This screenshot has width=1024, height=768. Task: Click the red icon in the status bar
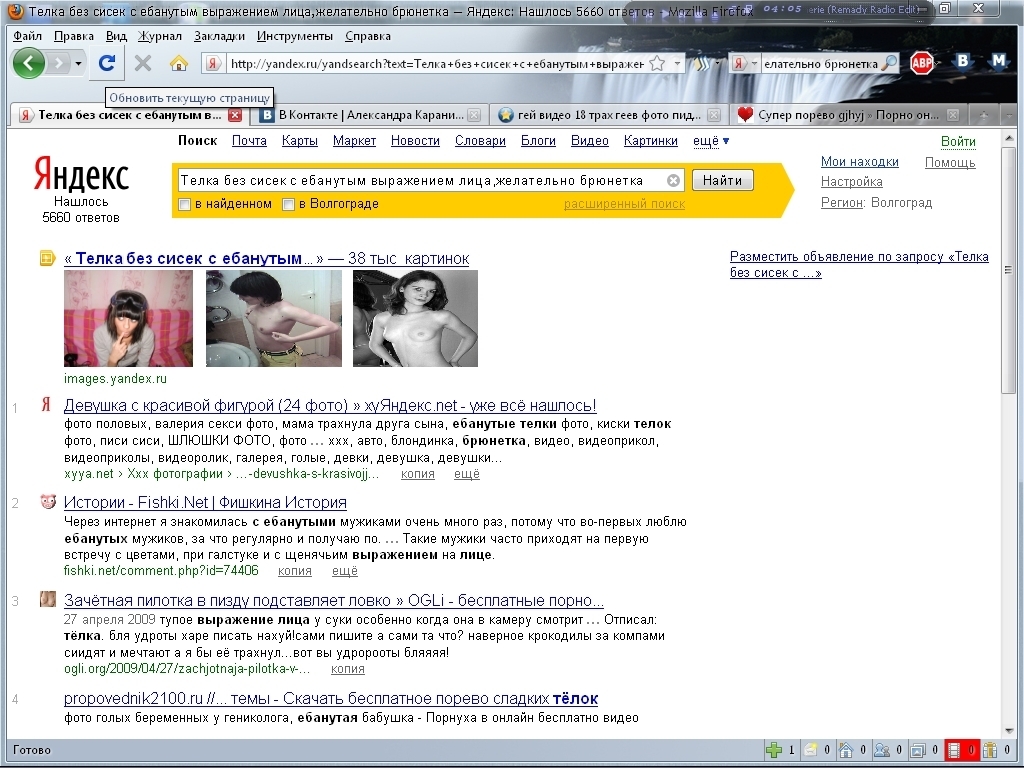pos(955,750)
